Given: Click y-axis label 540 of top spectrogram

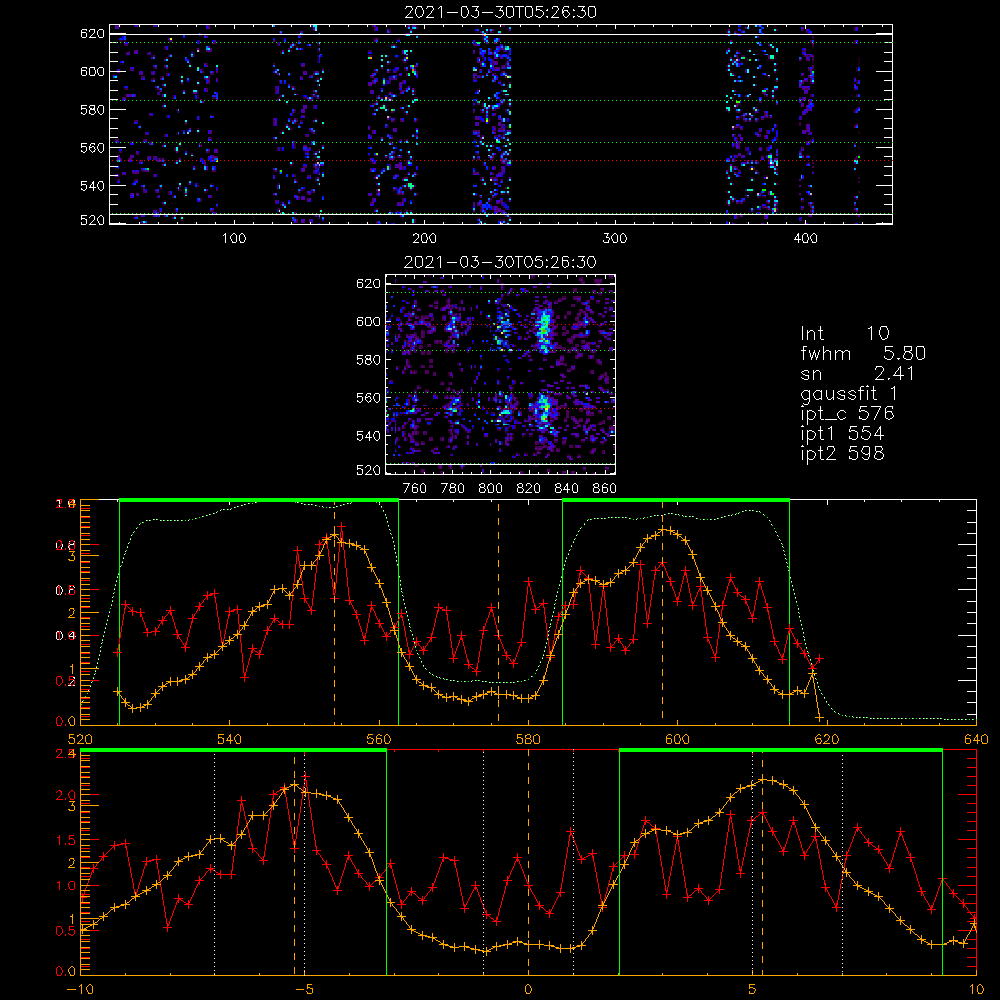Looking at the screenshot, I should point(92,186).
